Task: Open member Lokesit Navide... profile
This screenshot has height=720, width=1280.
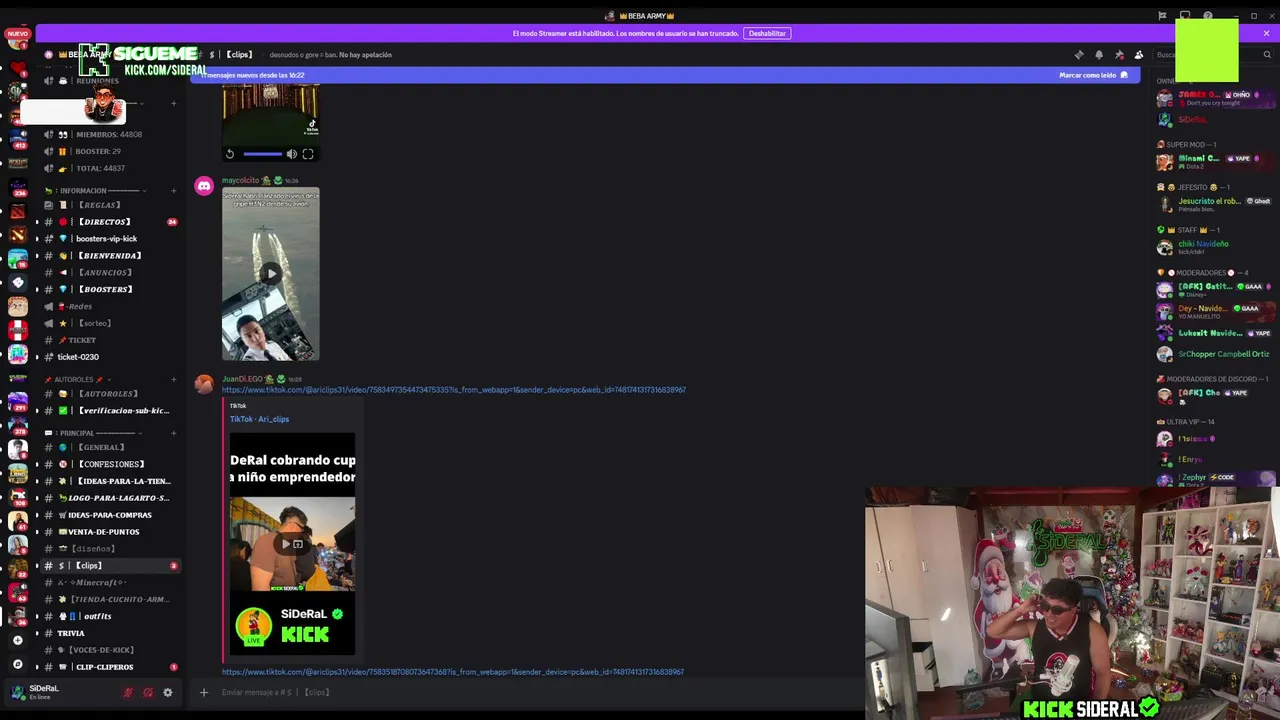Action: click(1213, 333)
